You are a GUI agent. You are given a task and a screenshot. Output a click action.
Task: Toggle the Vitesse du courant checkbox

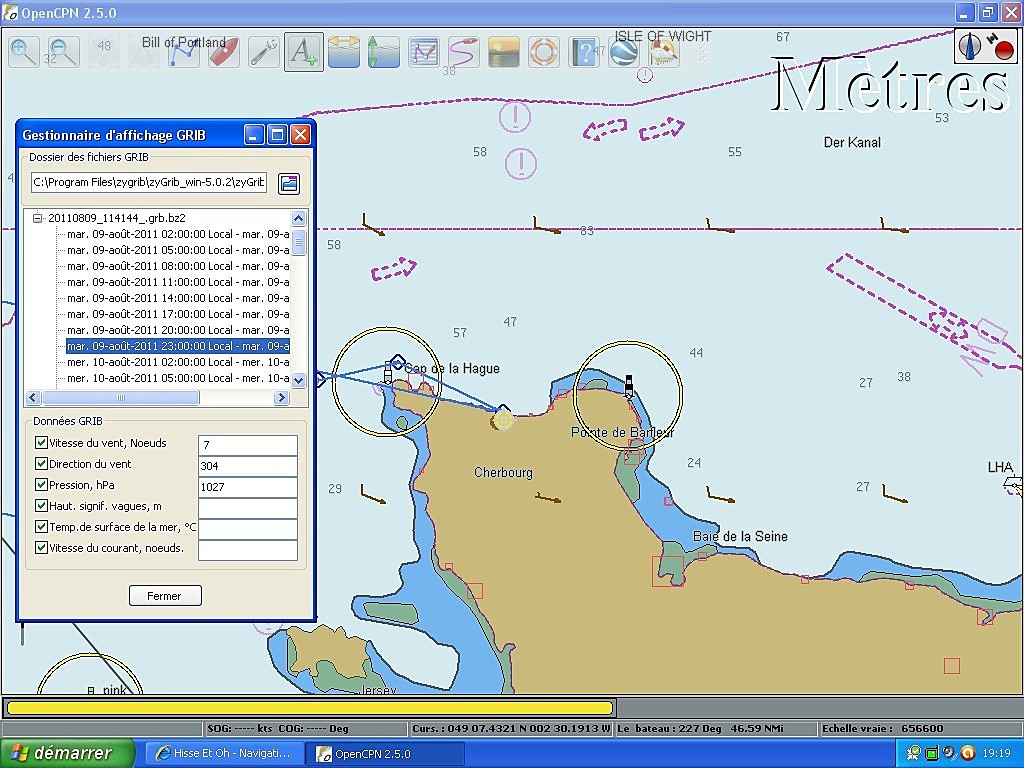coord(41,547)
